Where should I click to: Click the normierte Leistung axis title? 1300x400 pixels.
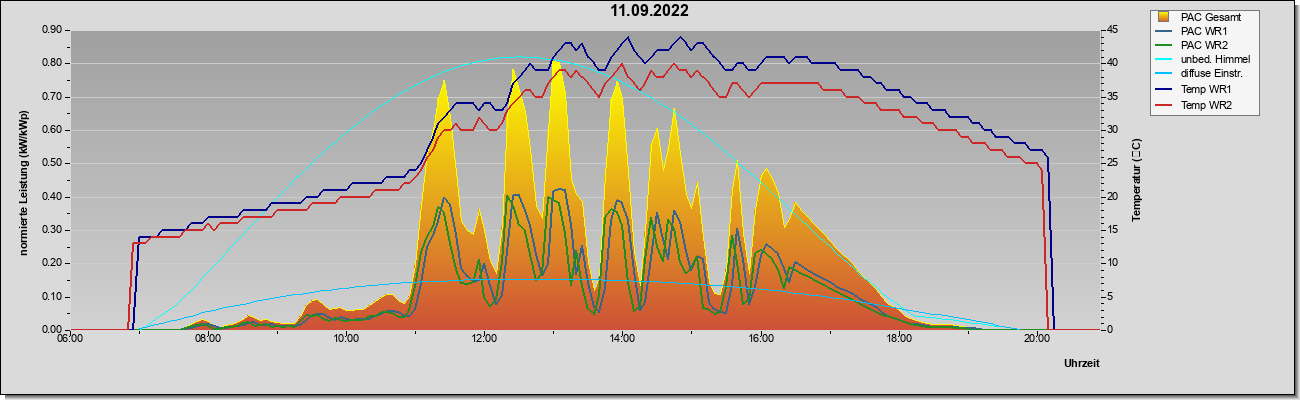(x=23, y=181)
